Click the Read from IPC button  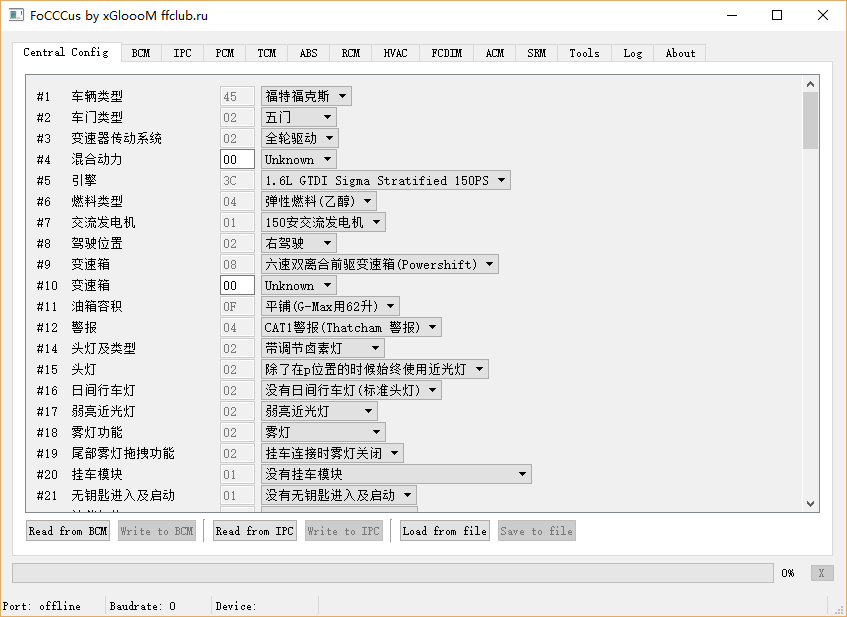[255, 531]
